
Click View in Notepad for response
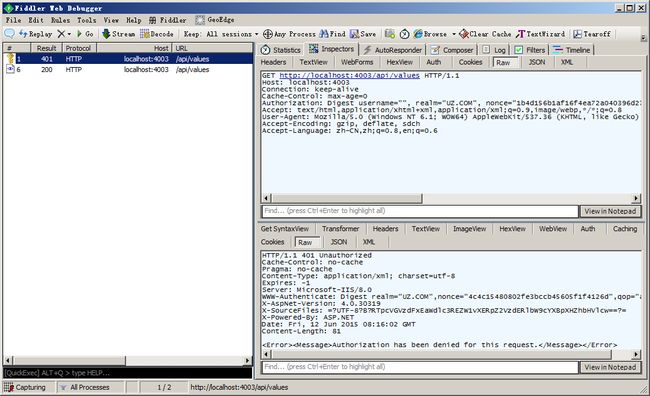click(x=610, y=367)
